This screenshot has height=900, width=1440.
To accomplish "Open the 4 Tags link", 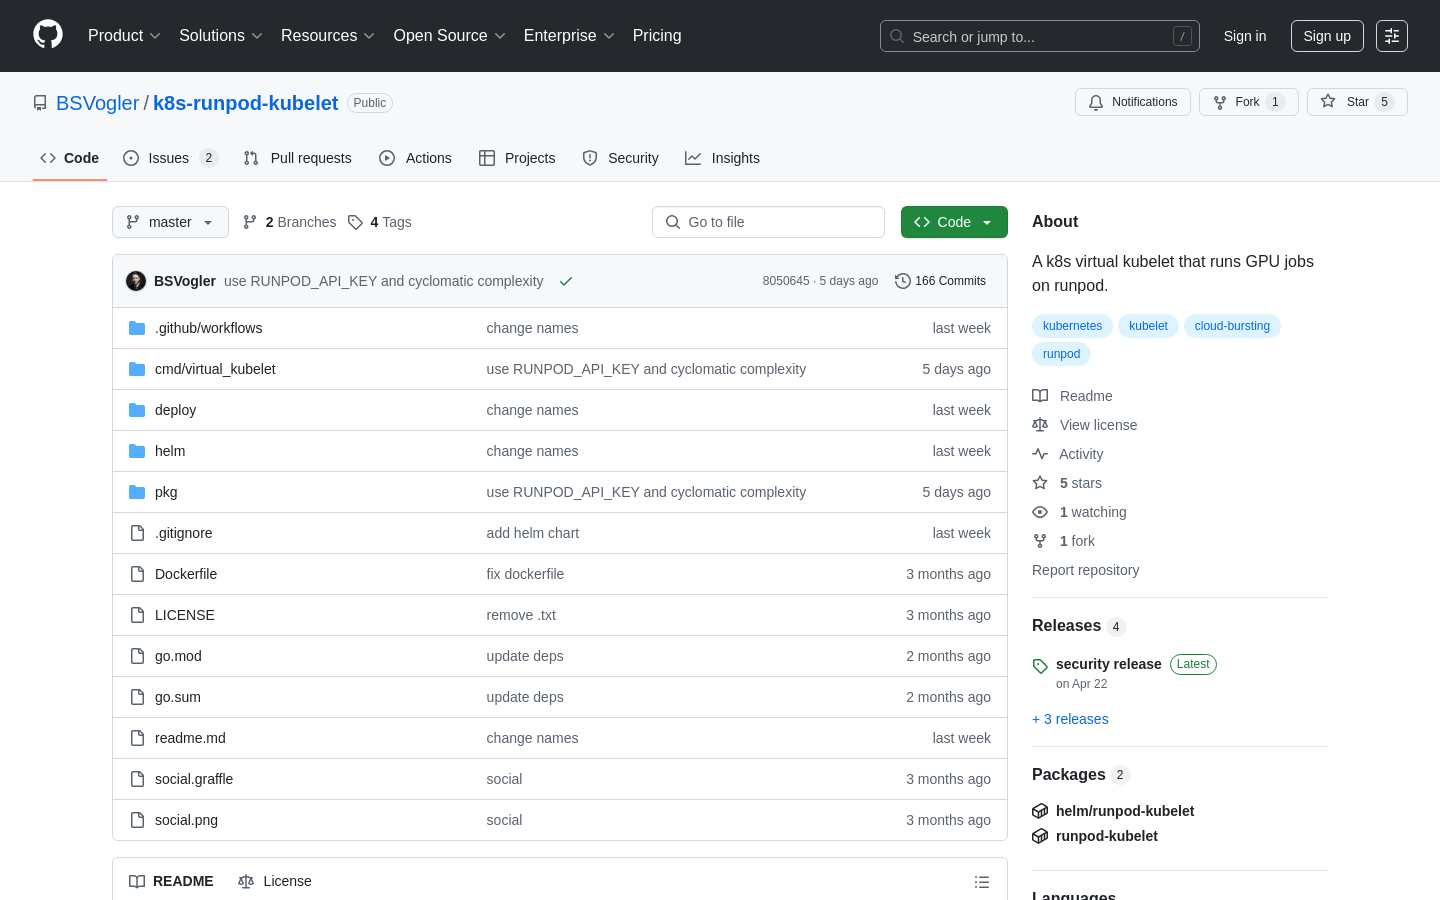I will (380, 222).
